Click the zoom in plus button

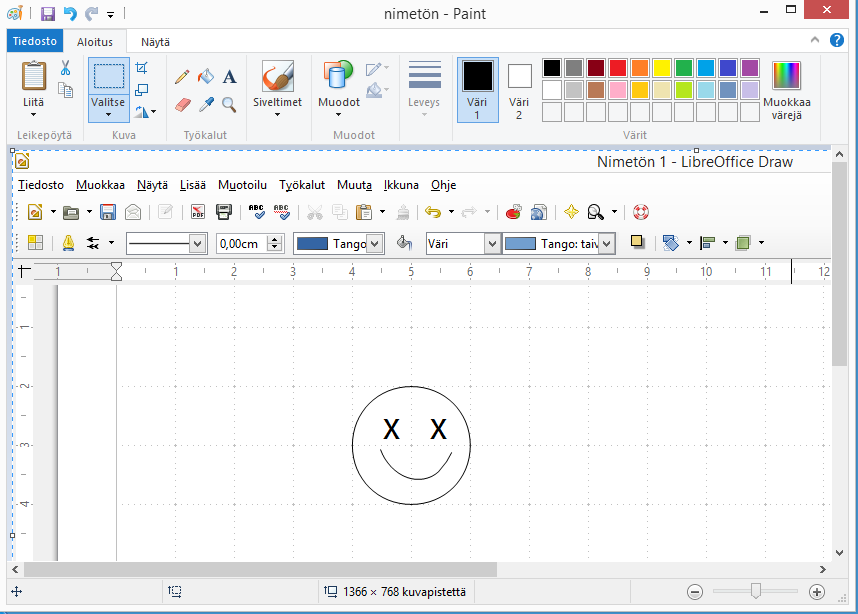click(817, 592)
